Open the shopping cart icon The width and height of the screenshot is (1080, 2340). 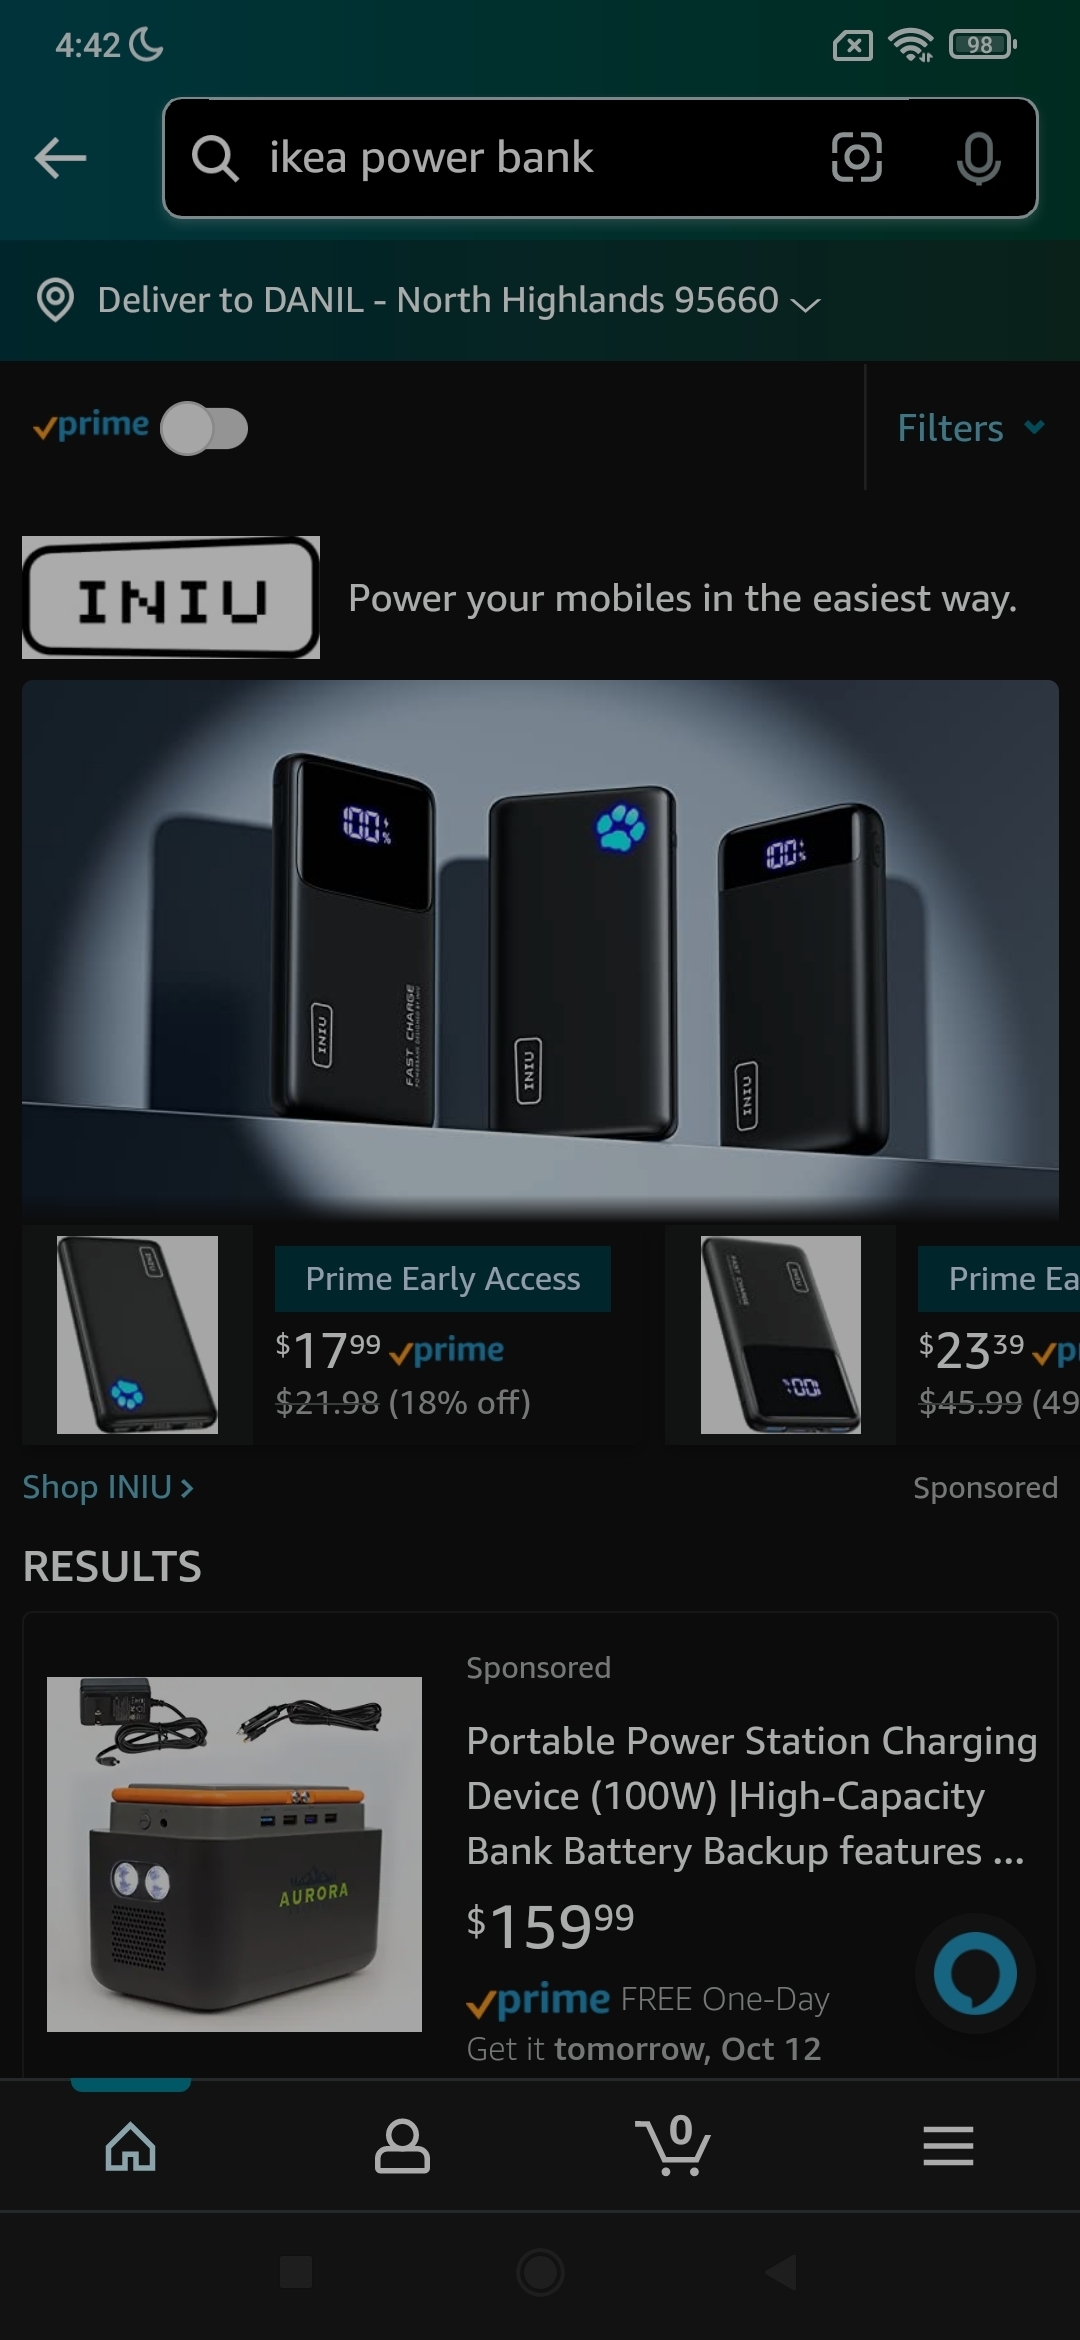coord(673,2145)
